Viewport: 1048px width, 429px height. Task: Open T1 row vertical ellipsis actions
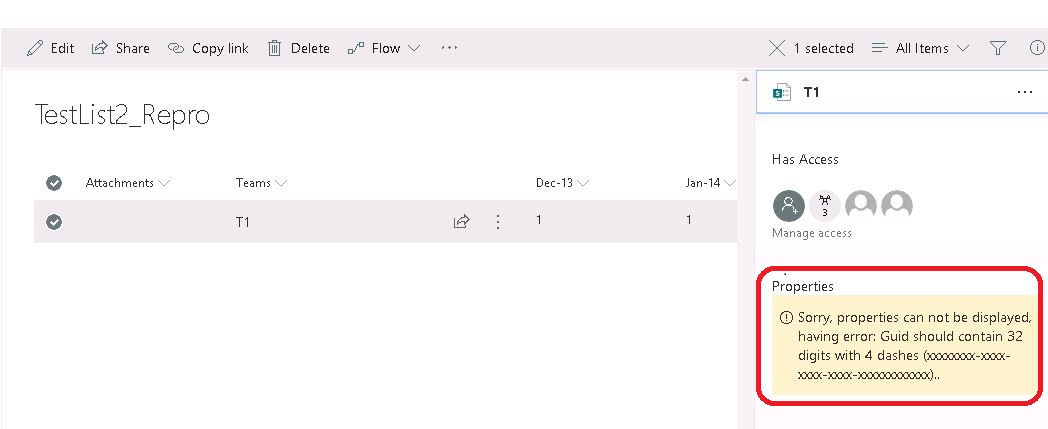click(498, 222)
